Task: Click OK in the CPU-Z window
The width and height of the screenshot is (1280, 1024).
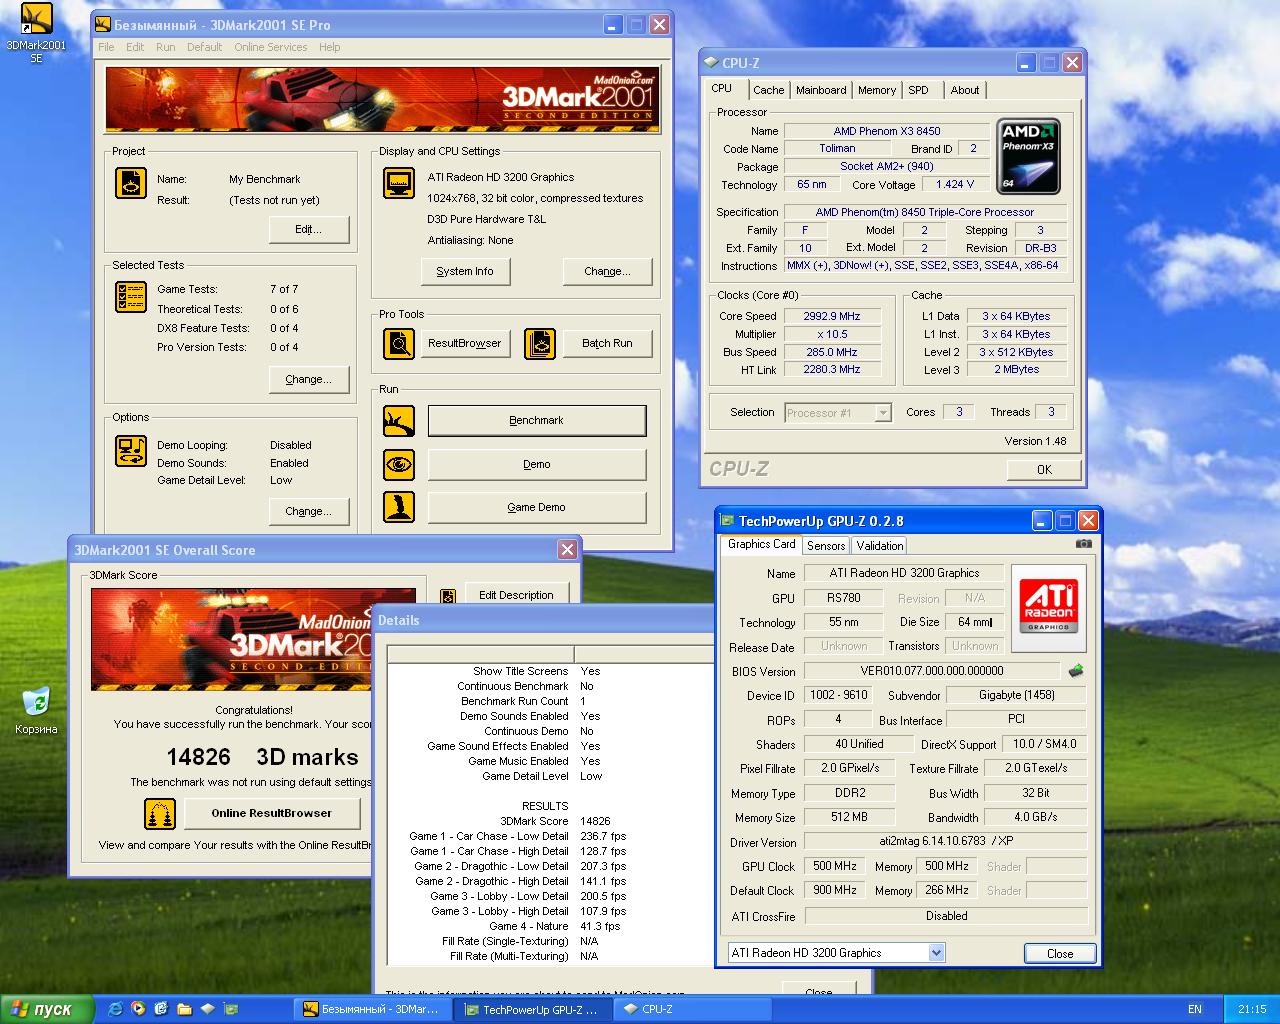Action: (x=1044, y=469)
